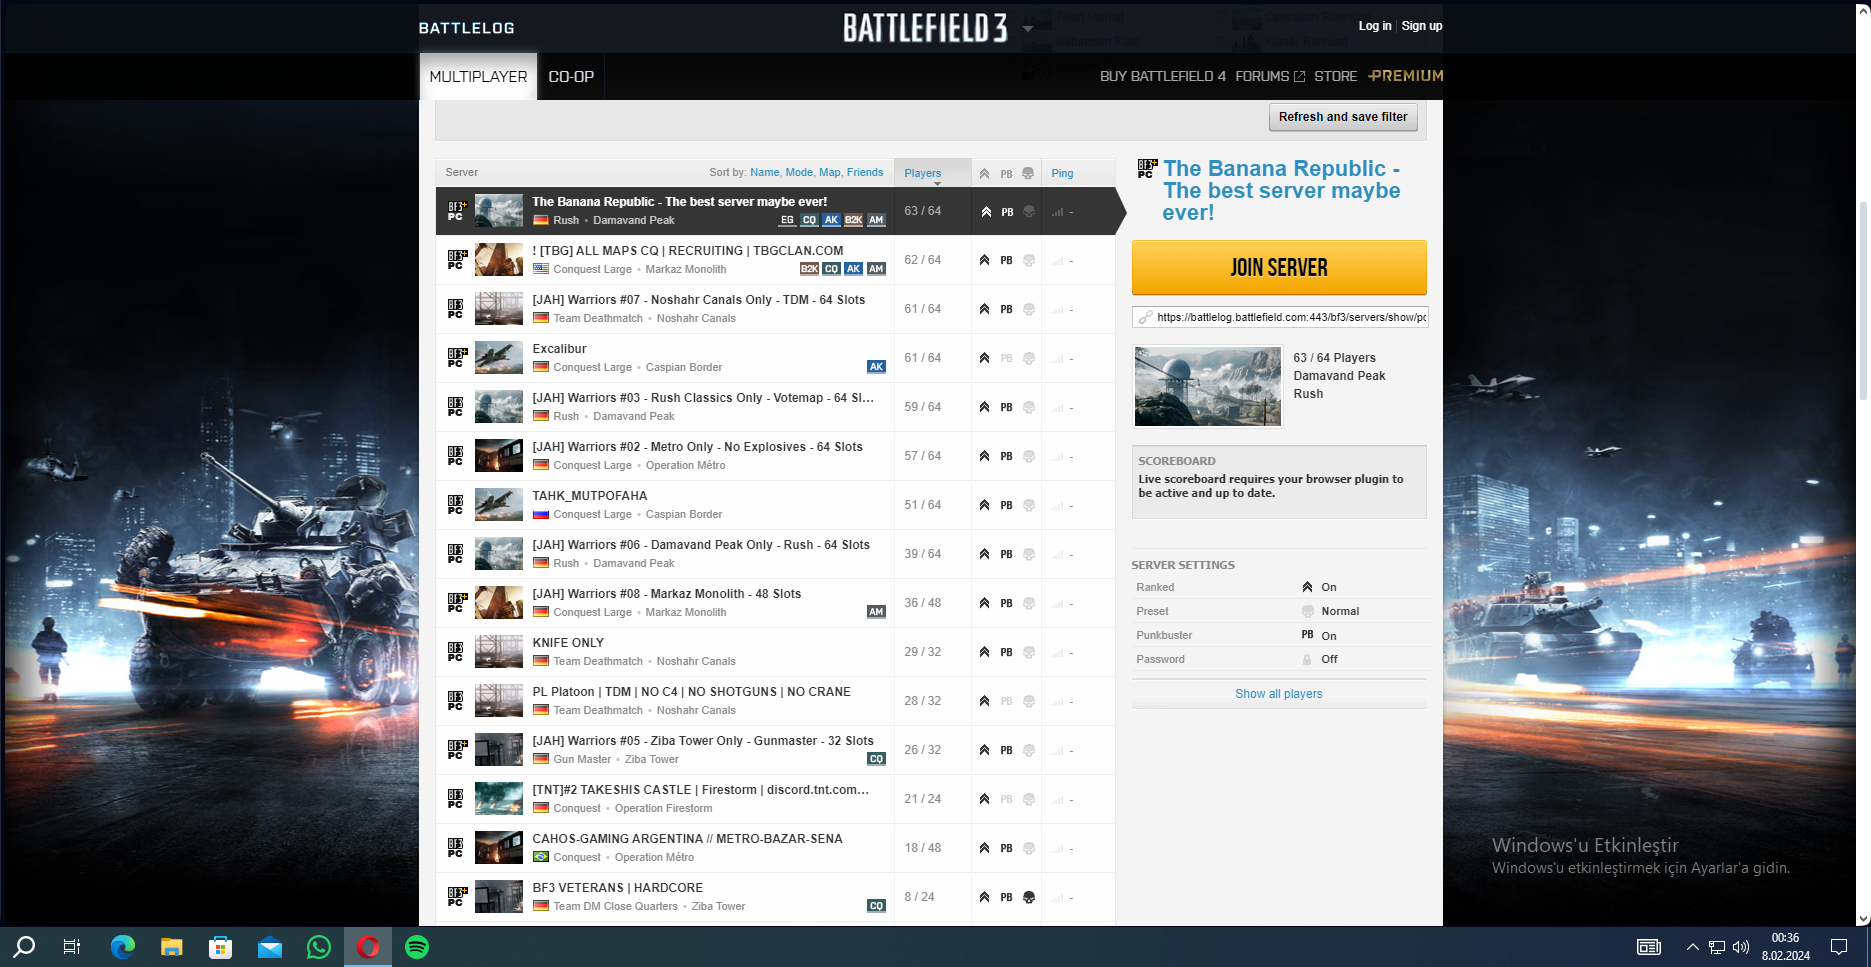Click the Show all players link
The height and width of the screenshot is (967, 1871).
[1278, 694]
